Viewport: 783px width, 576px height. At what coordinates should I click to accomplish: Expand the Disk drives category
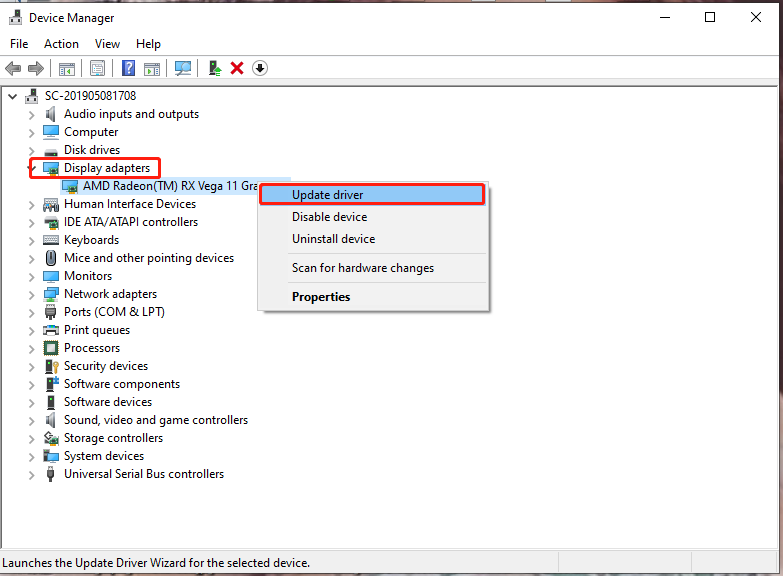[31, 151]
